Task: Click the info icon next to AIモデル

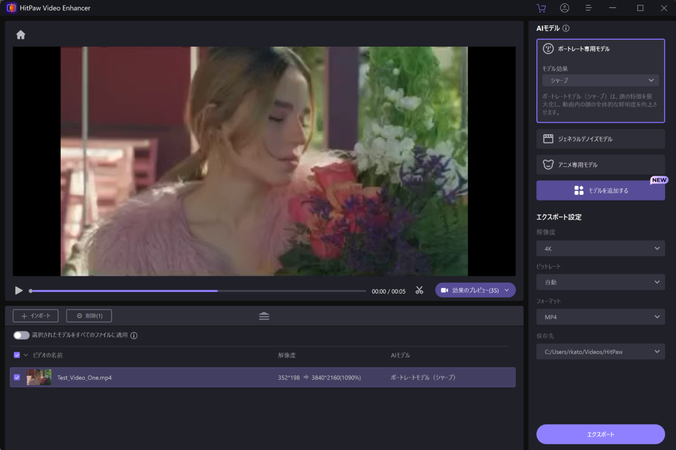Action: point(566,29)
